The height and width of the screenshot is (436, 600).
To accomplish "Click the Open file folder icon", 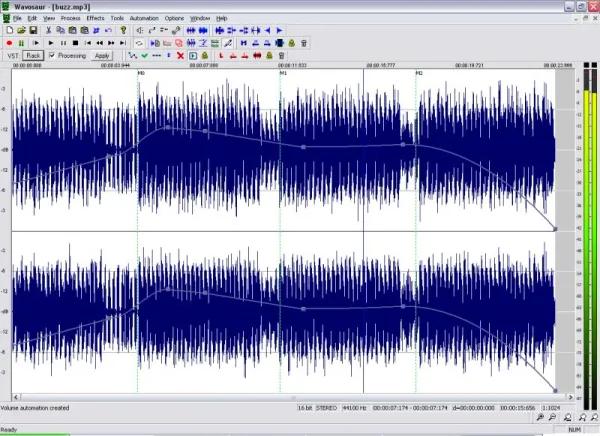I will (21, 31).
